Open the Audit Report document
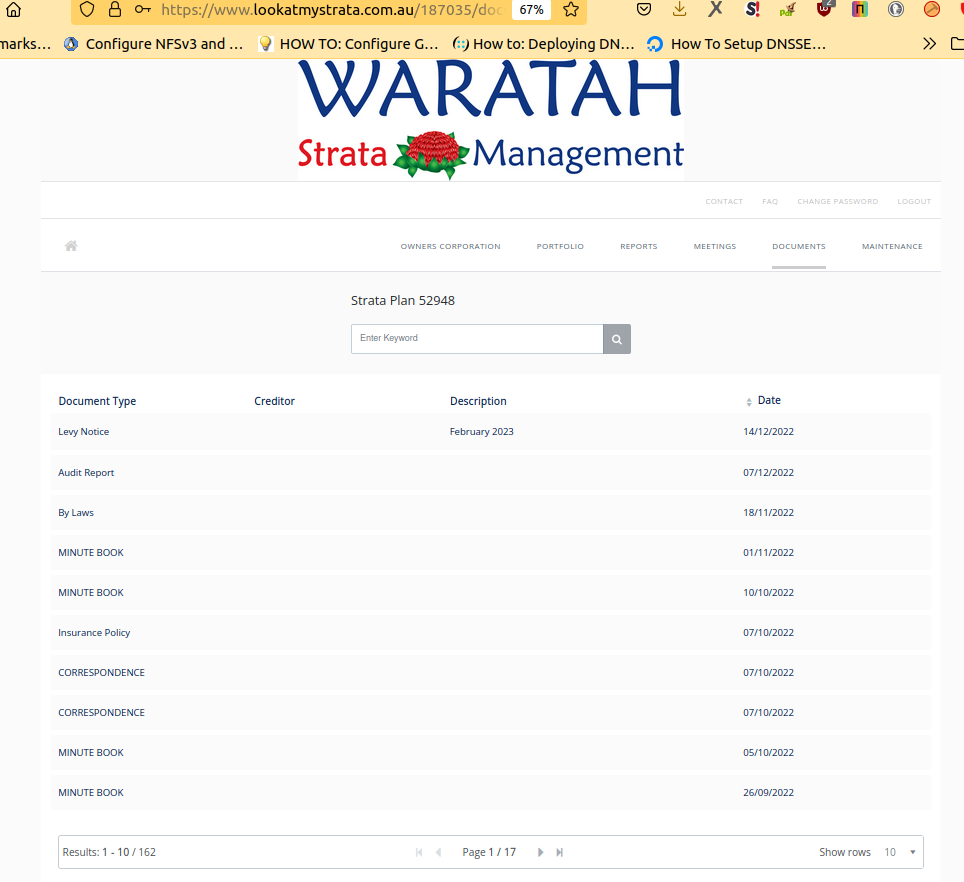Image resolution: width=964 pixels, height=882 pixels. [x=86, y=472]
